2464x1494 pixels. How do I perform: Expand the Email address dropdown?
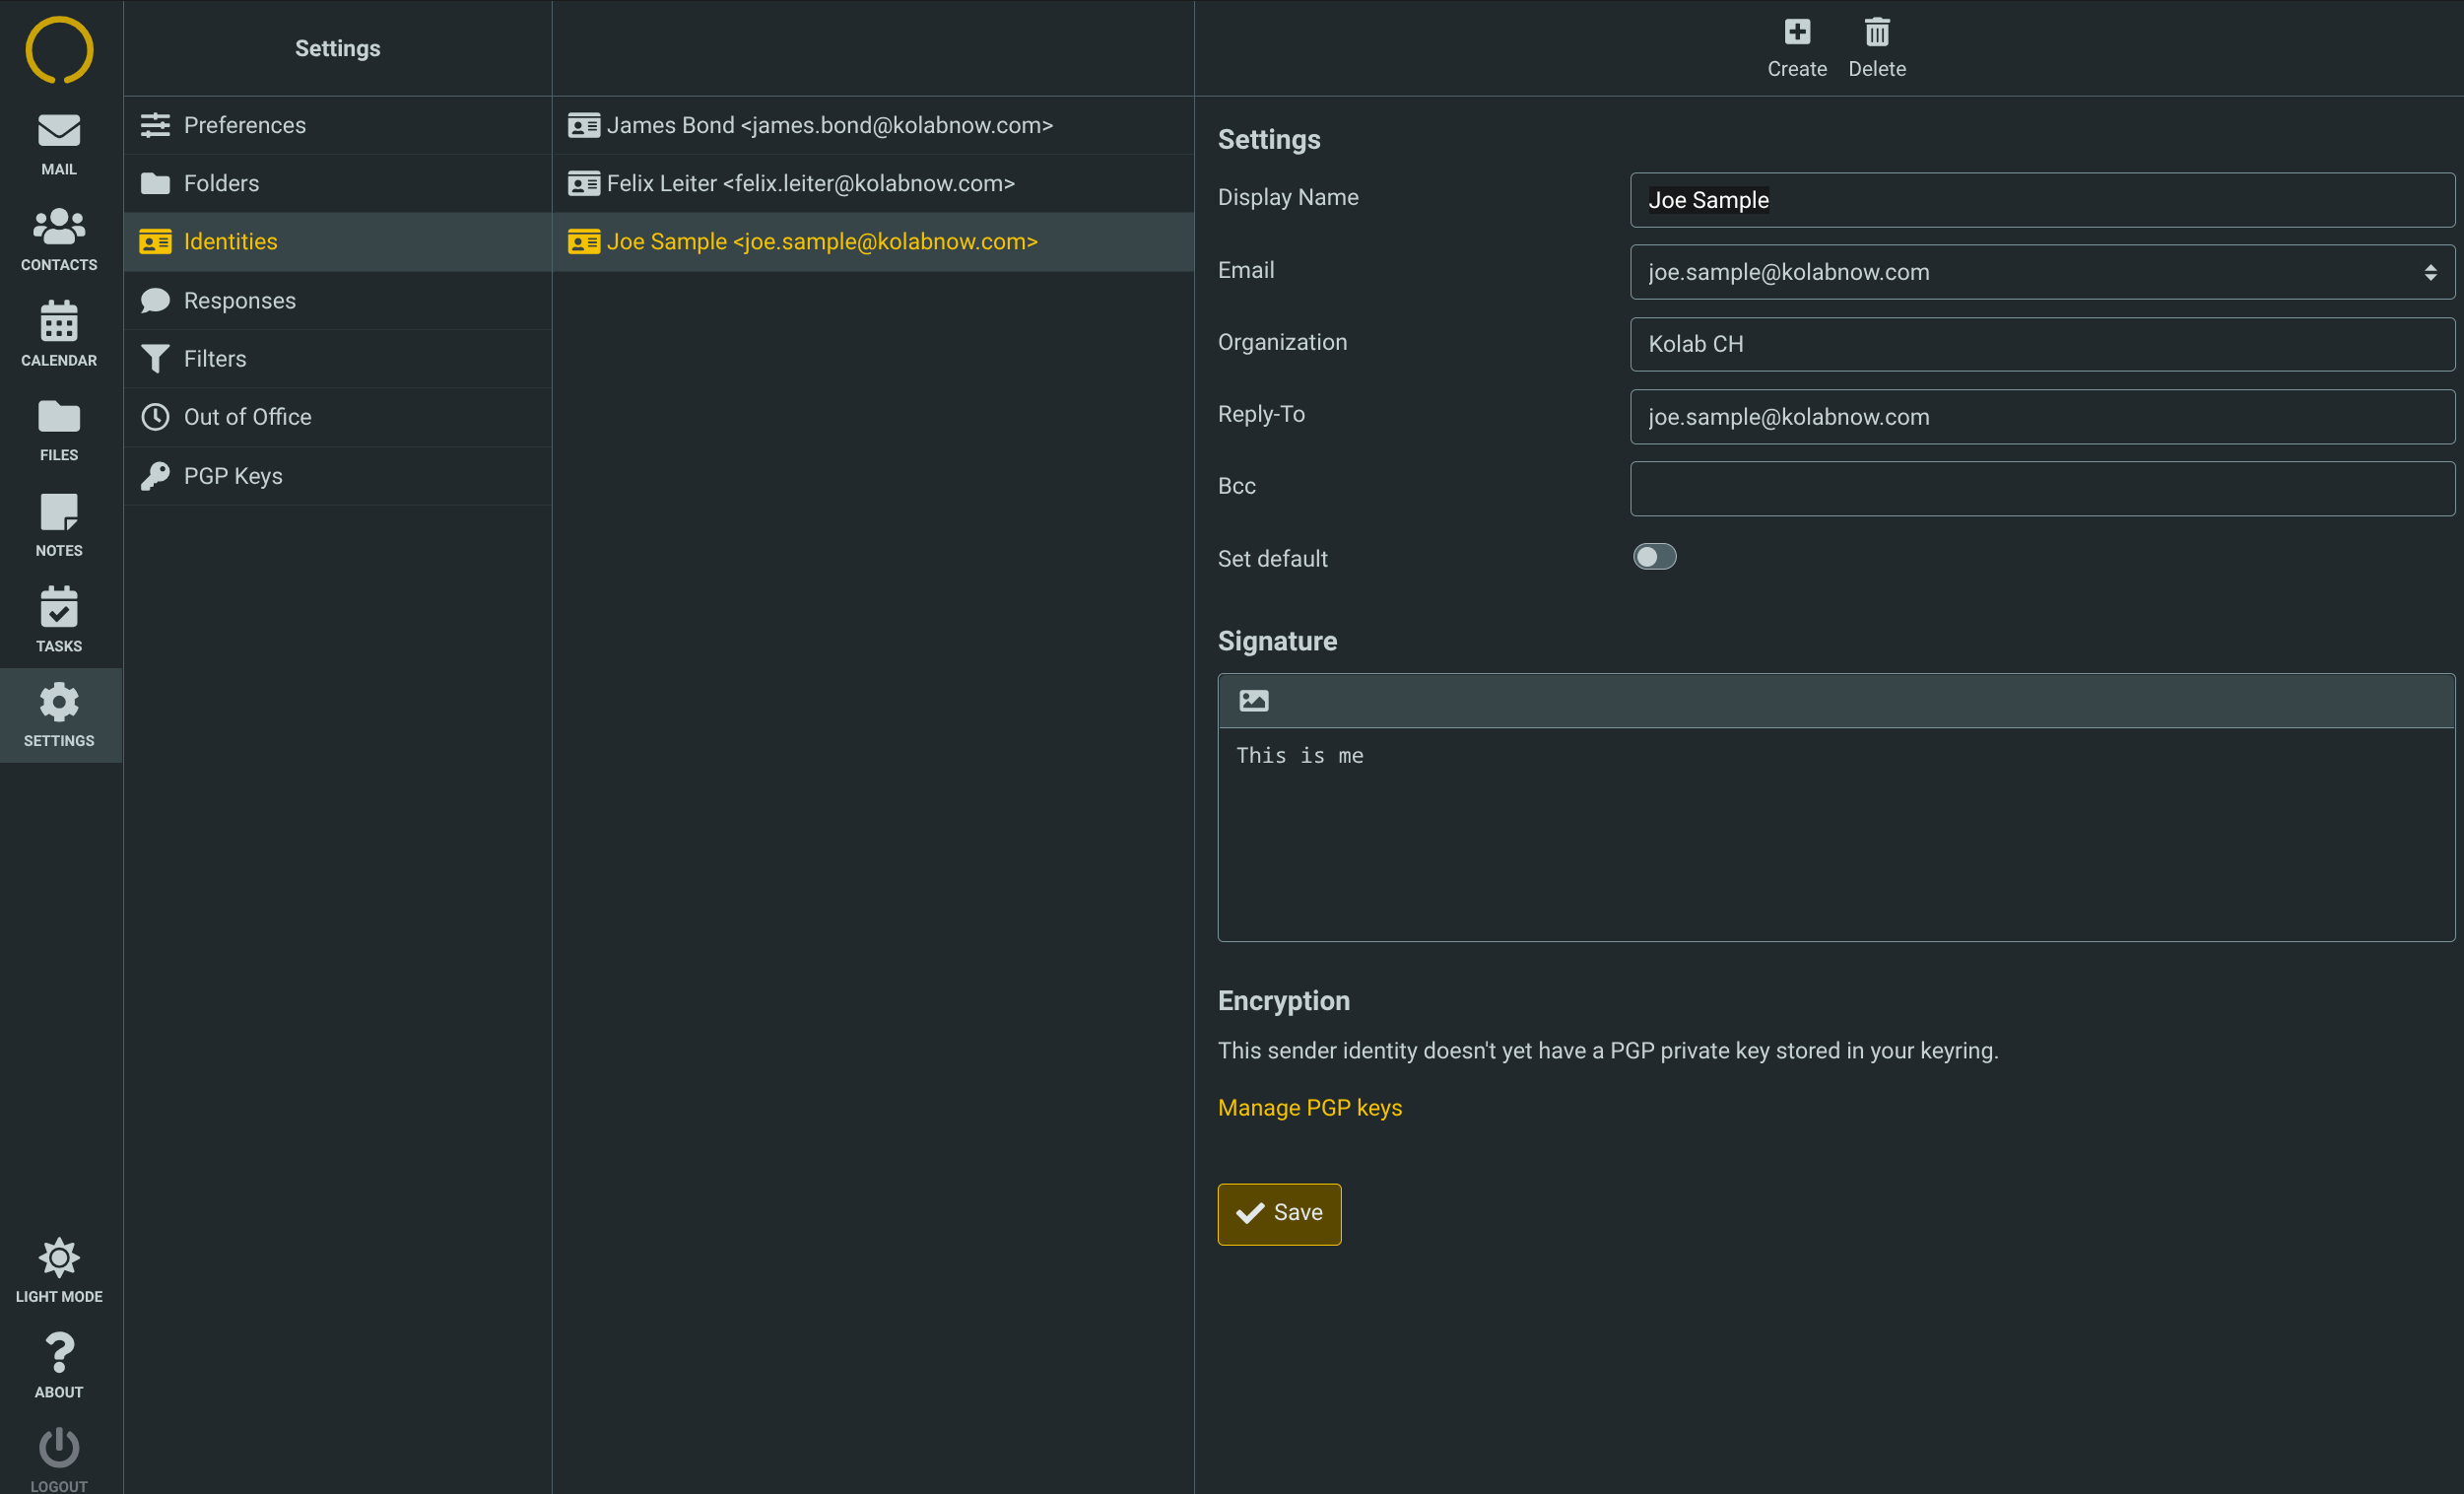point(2041,272)
